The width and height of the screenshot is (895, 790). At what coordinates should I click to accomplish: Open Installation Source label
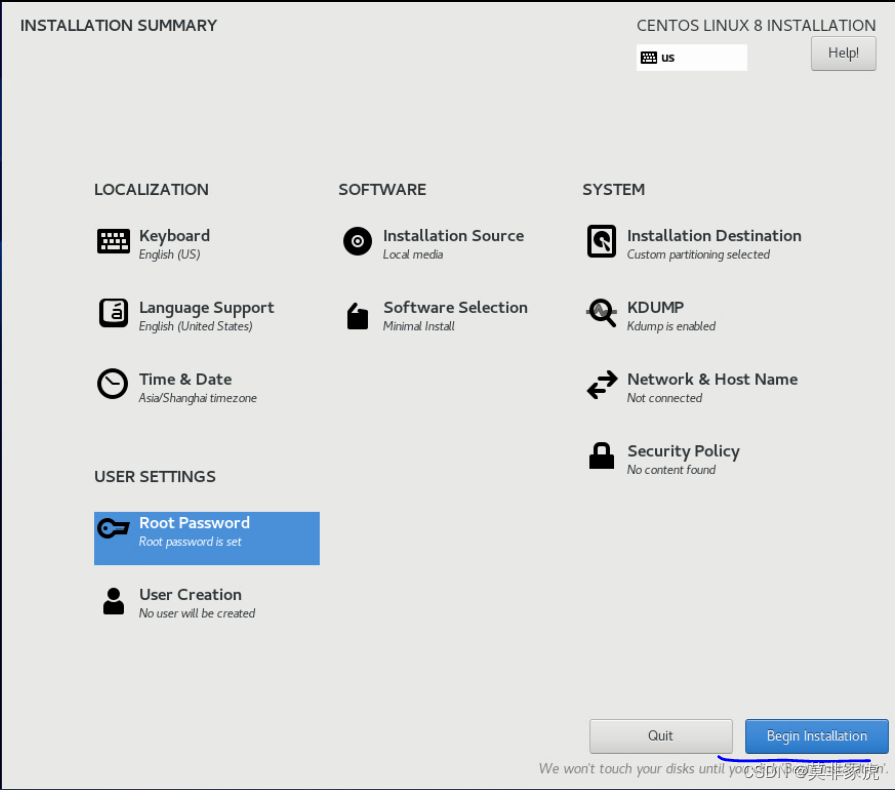click(x=453, y=236)
